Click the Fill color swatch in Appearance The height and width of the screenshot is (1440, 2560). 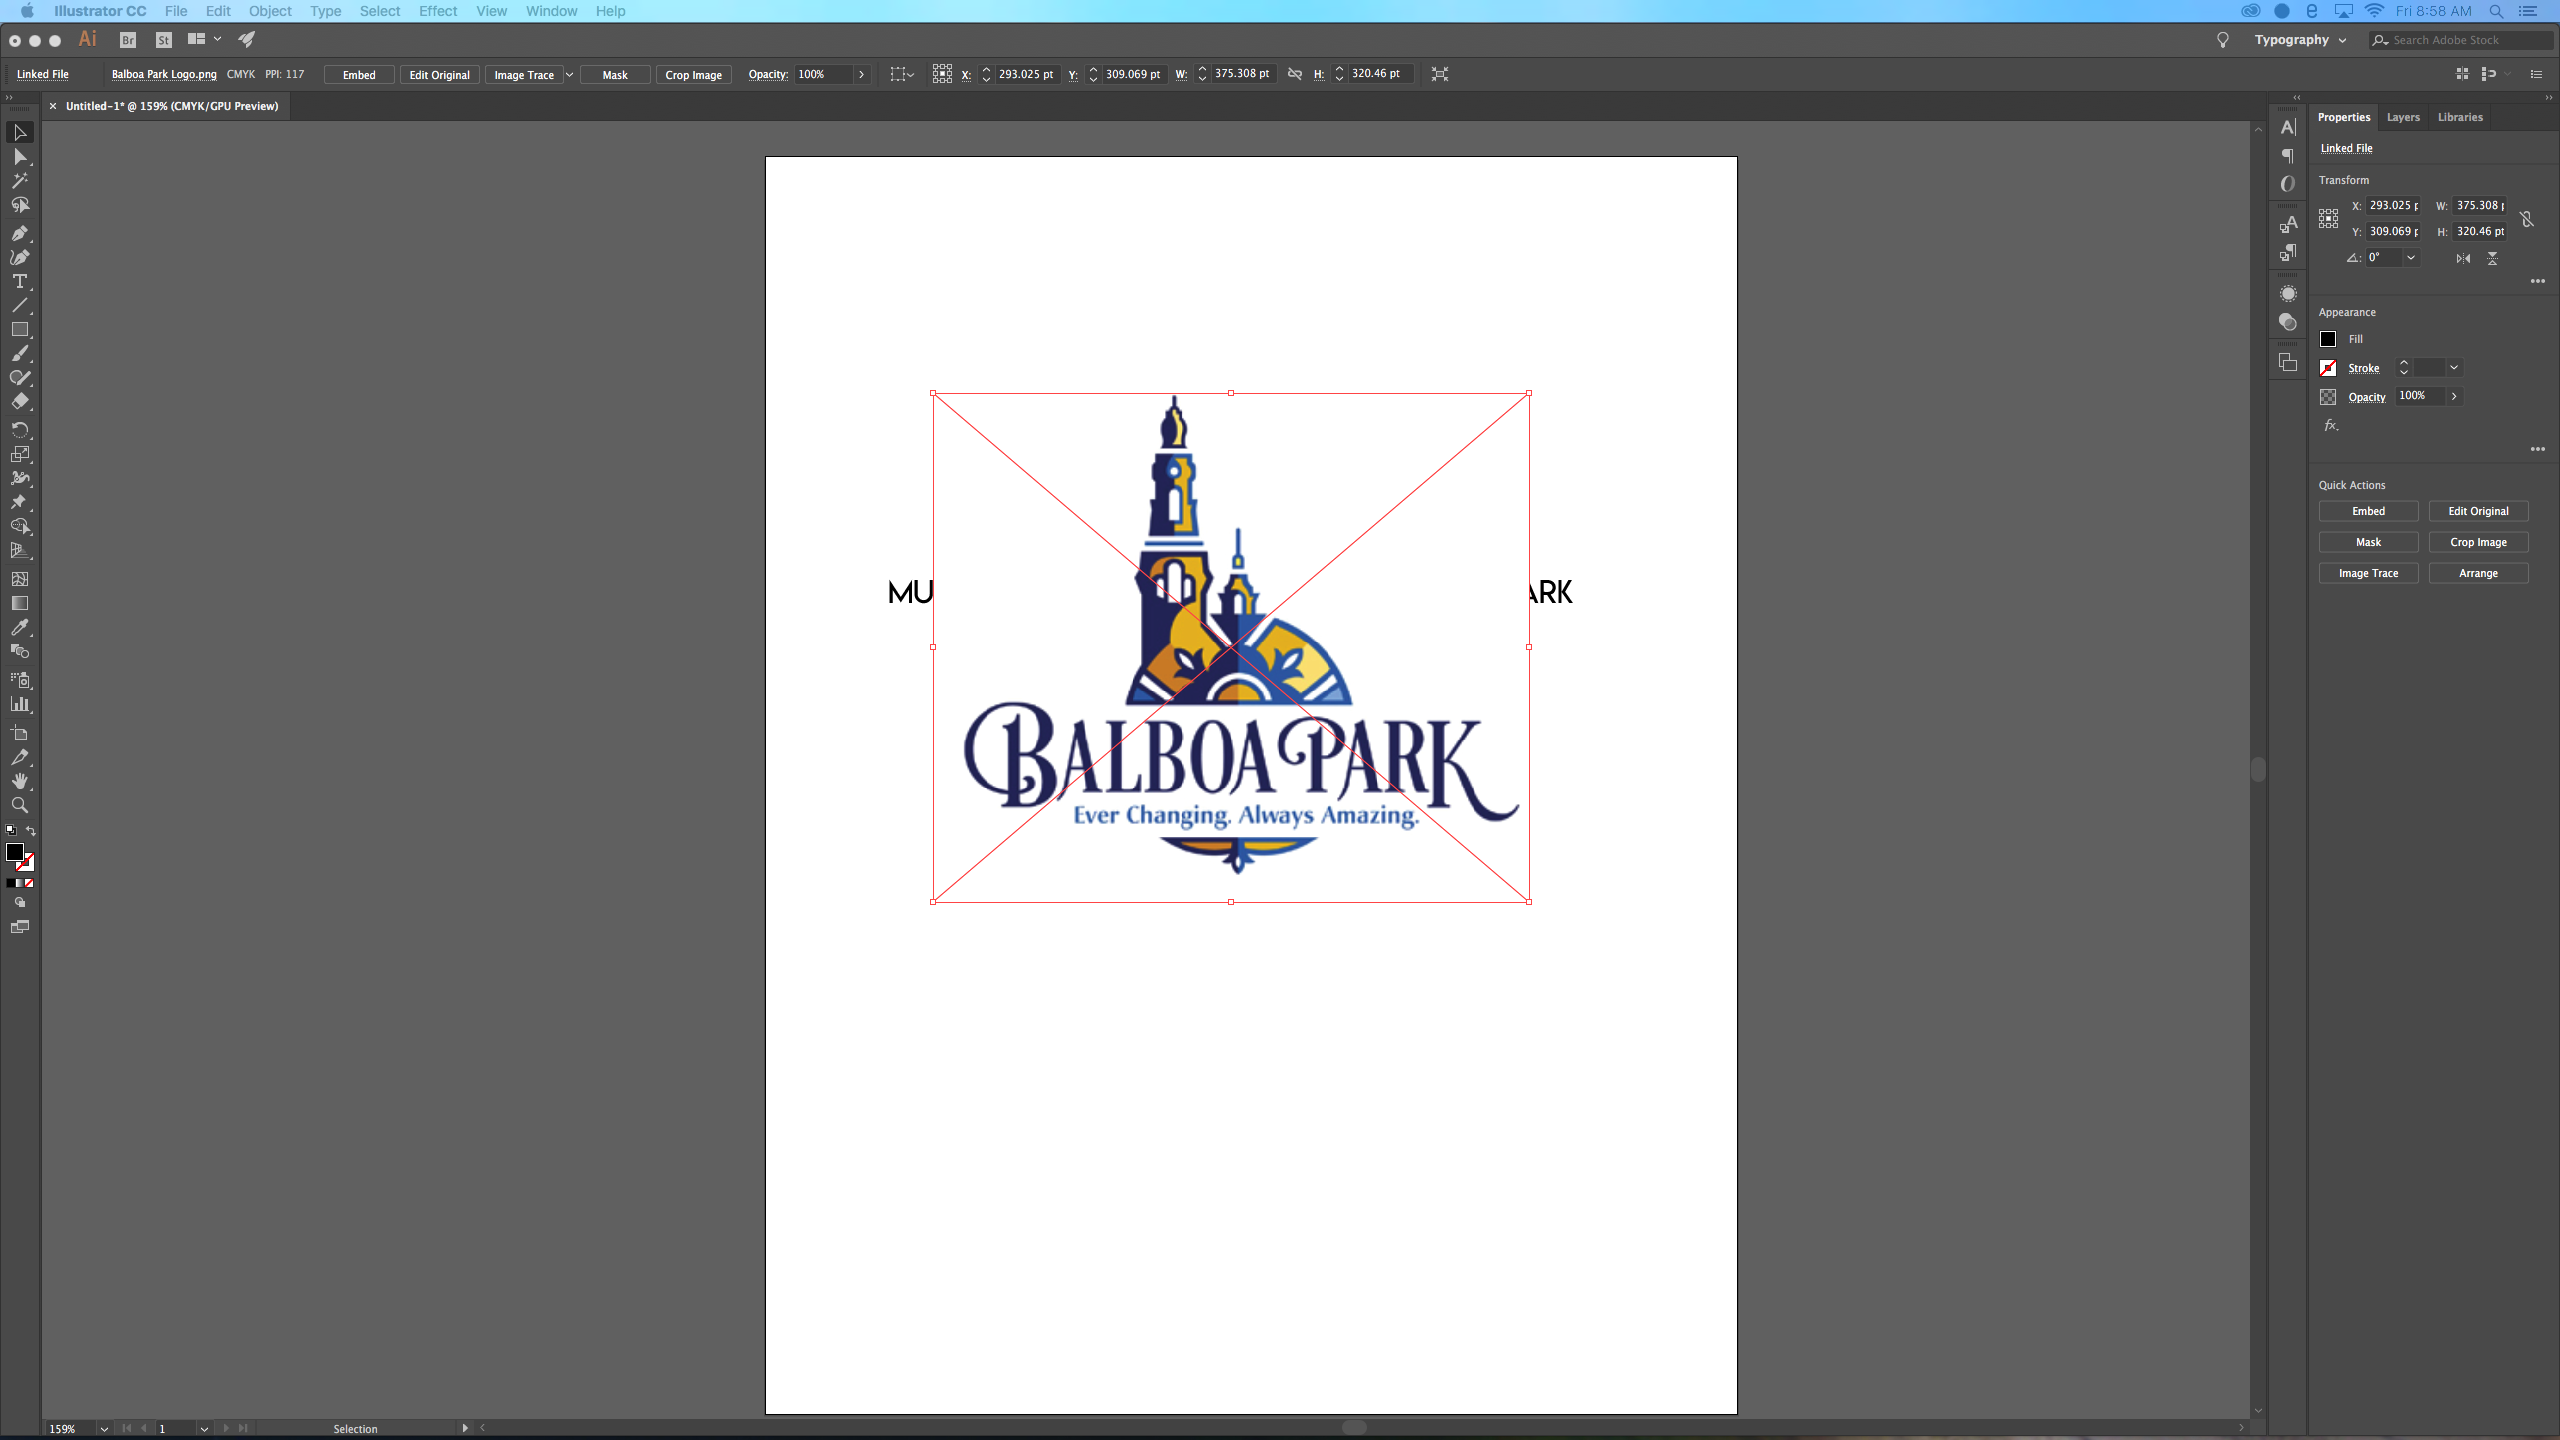(x=2328, y=339)
